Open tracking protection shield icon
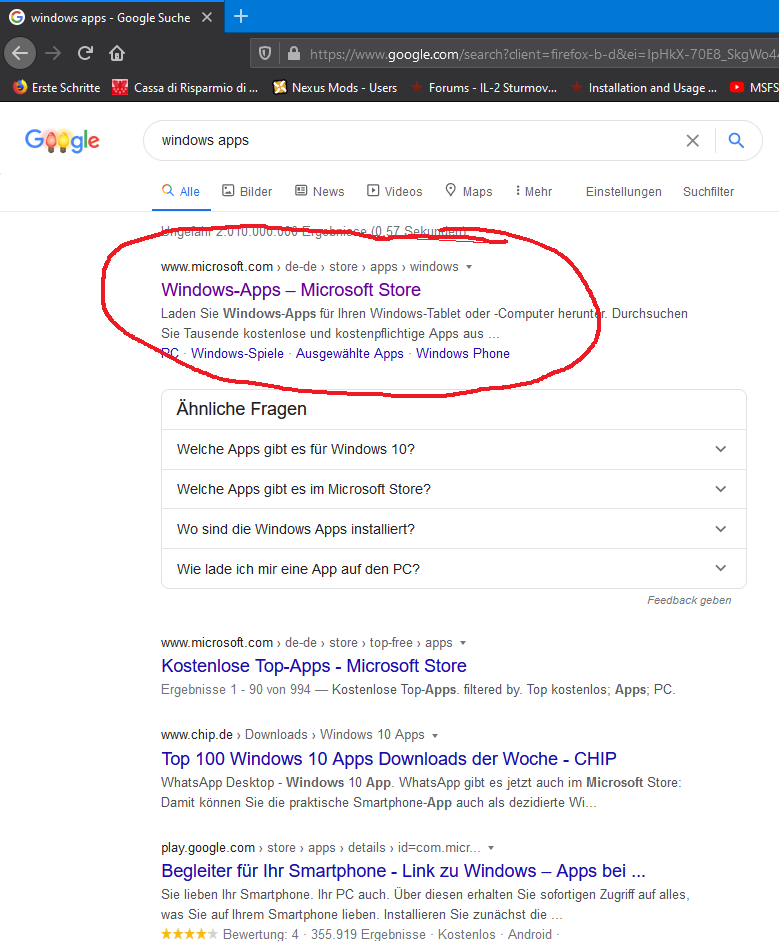Viewport: 779px width, 941px height. (265, 53)
